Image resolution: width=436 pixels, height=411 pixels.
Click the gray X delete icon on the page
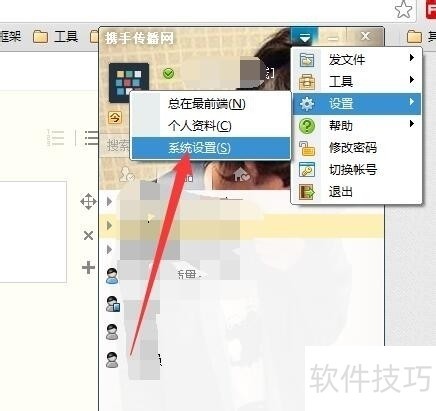pyautogui.click(x=88, y=236)
